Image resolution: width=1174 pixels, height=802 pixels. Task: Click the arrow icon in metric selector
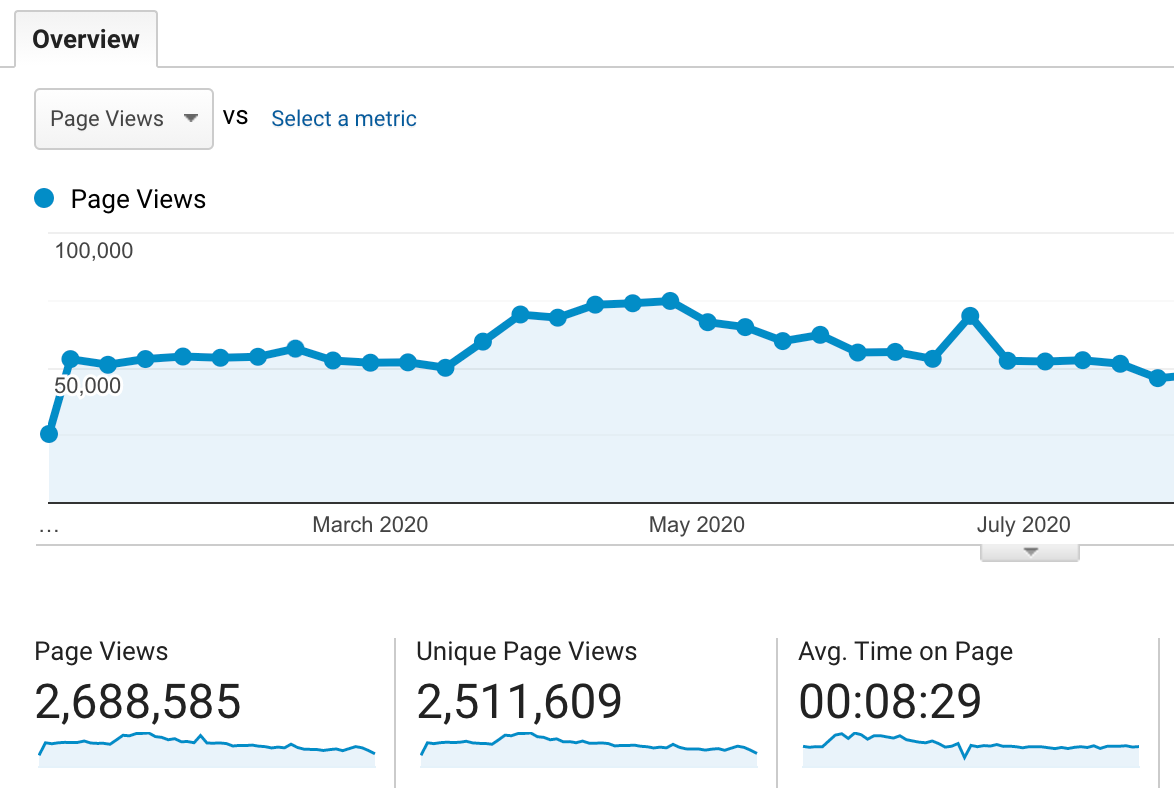tap(190, 118)
